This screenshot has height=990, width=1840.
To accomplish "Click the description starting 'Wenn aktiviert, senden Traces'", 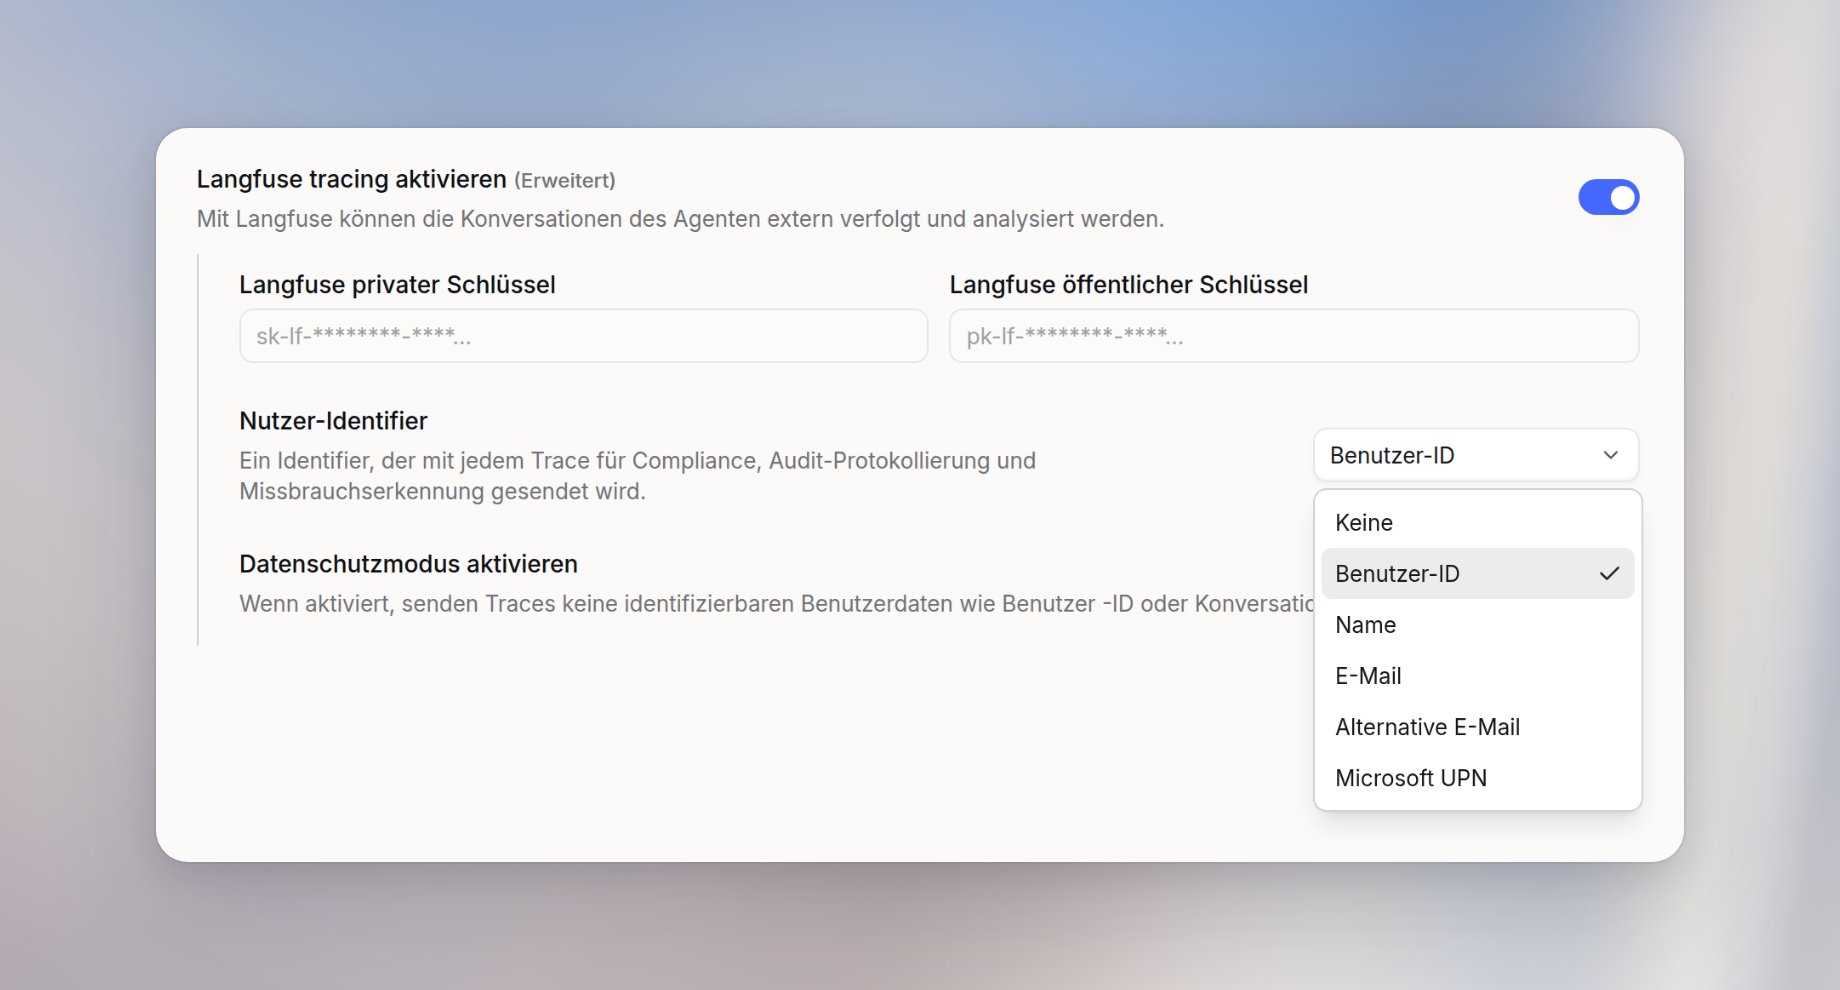I will [776, 604].
